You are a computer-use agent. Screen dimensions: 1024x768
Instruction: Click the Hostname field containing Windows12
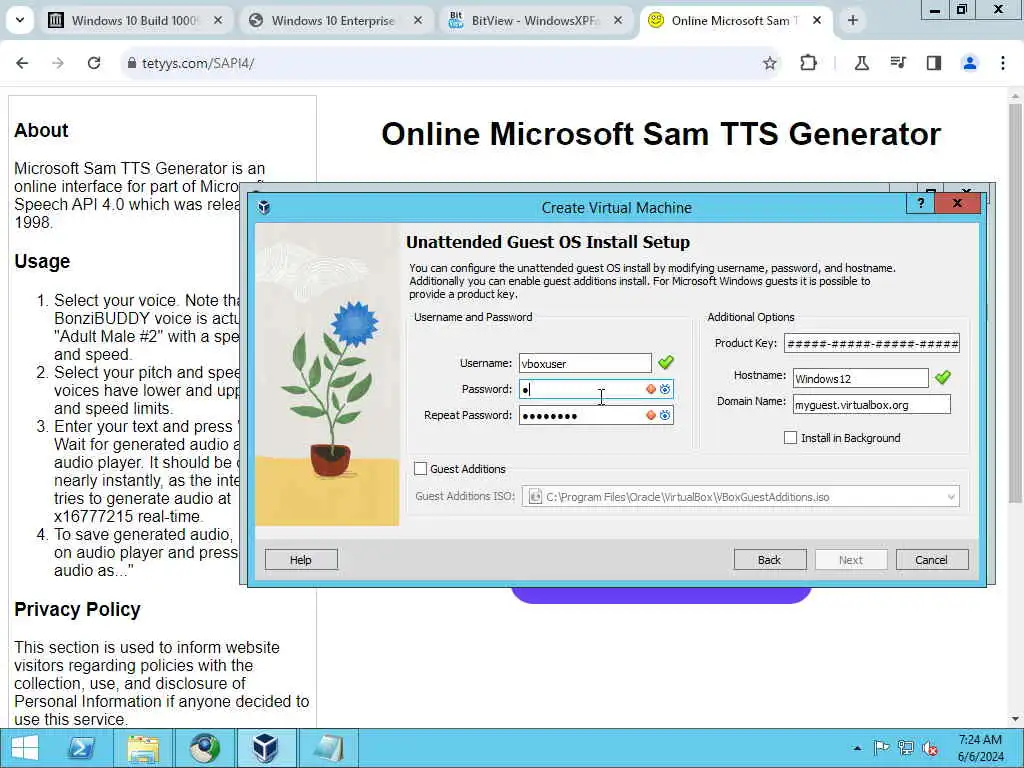pyautogui.click(x=861, y=378)
